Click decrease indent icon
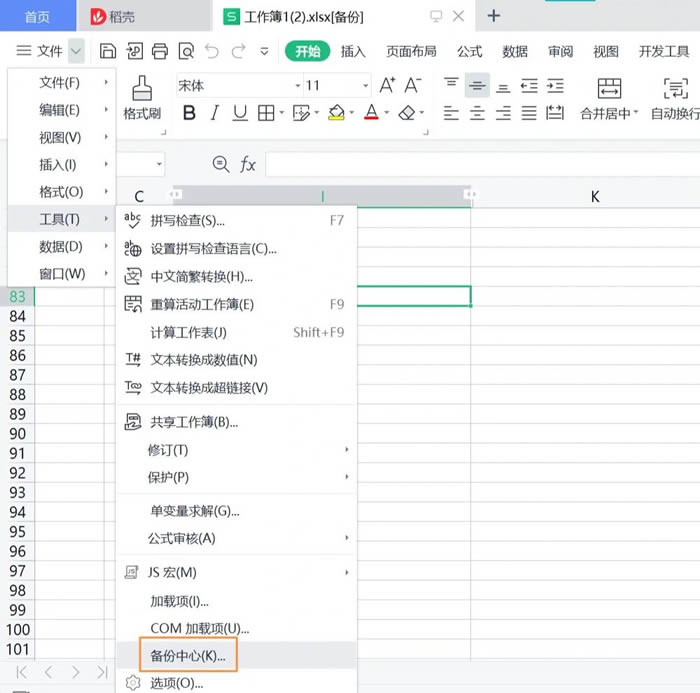 529,86
